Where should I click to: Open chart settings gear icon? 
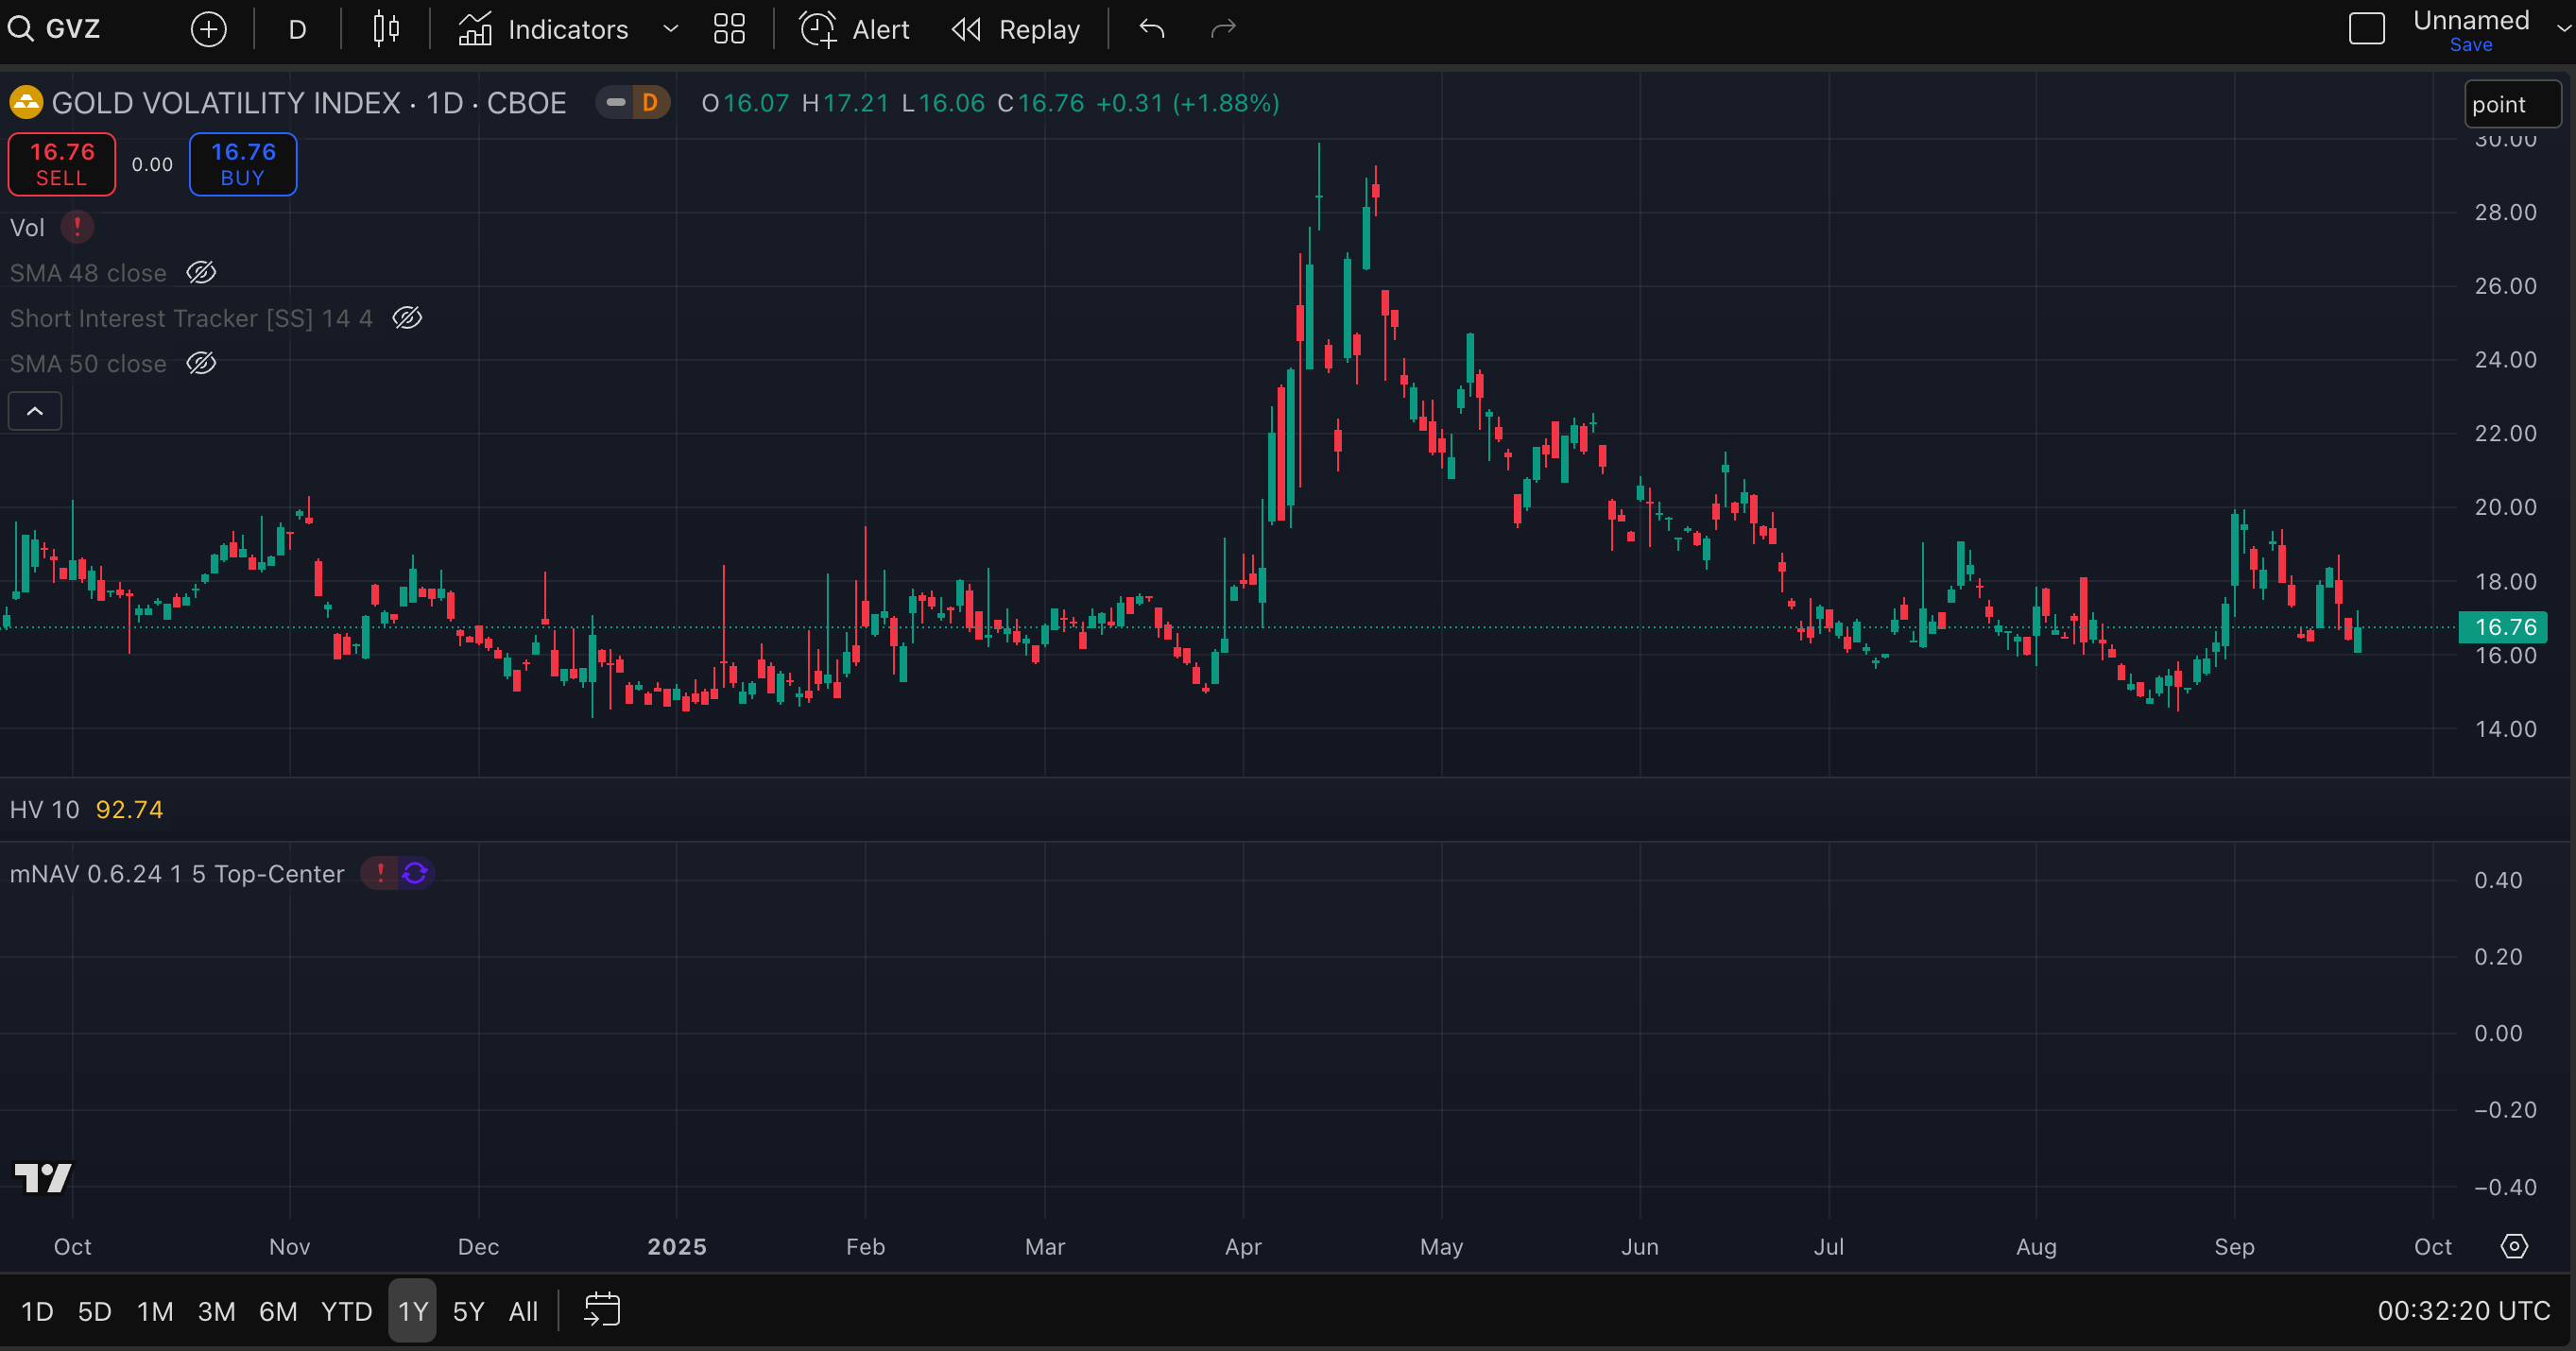pos(2513,1246)
